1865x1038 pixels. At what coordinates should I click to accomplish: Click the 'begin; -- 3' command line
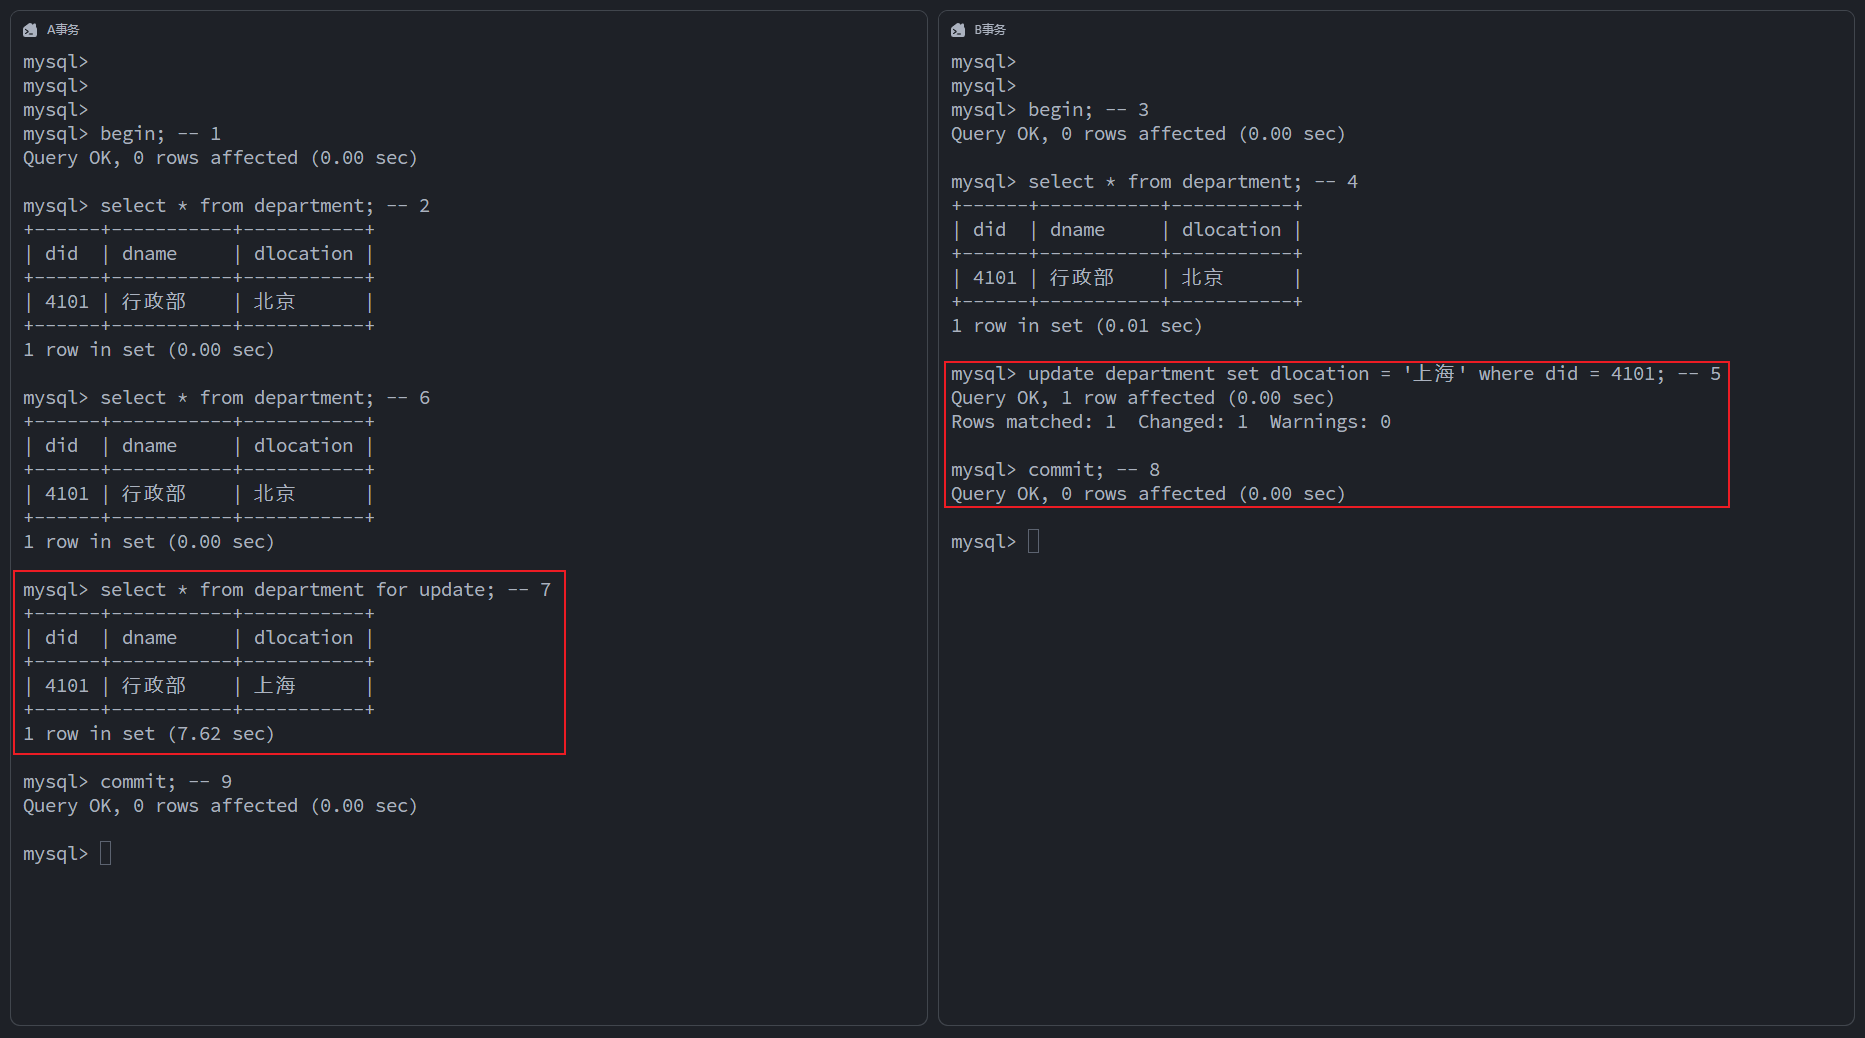1088,110
